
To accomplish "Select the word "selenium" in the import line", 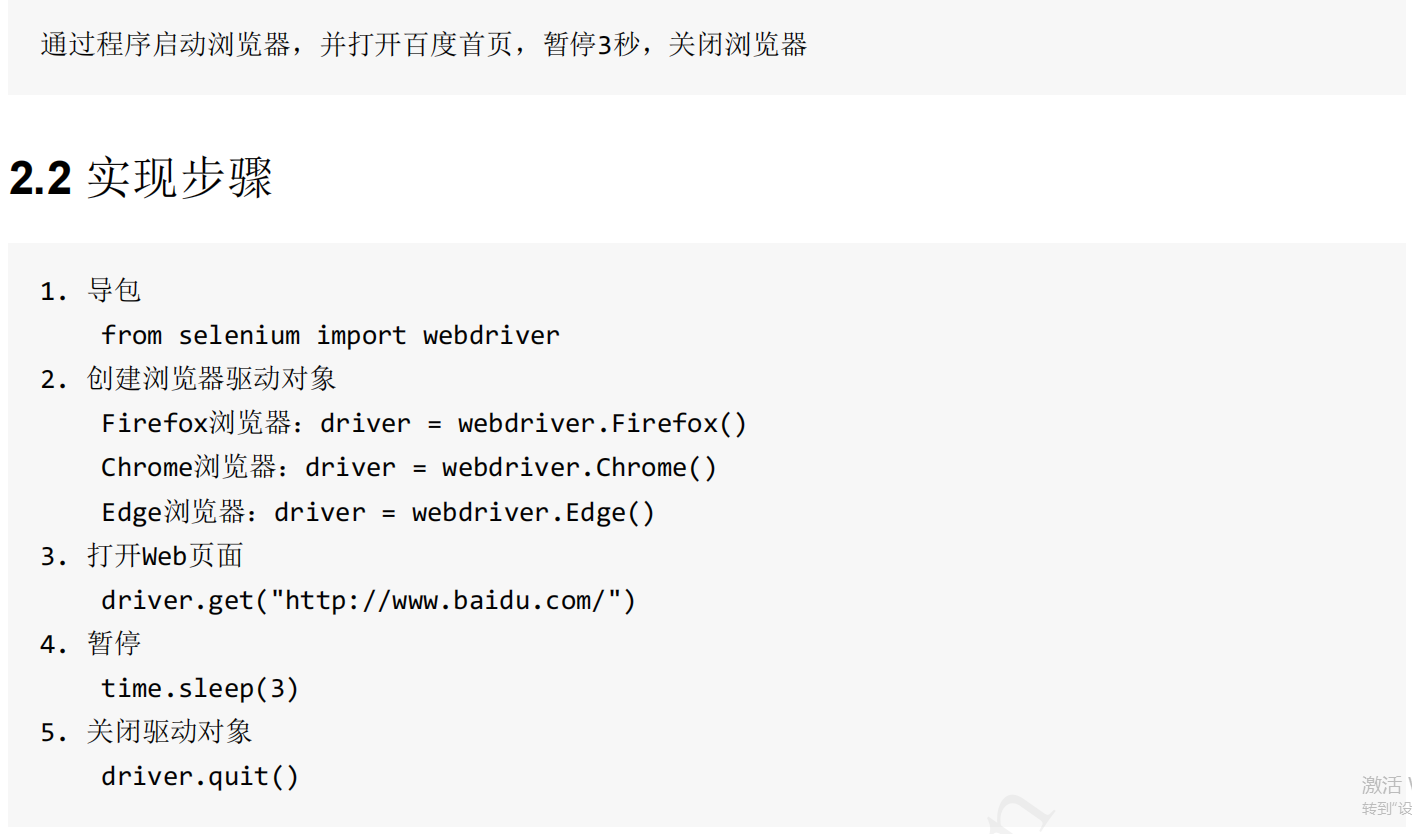I will click(239, 335).
